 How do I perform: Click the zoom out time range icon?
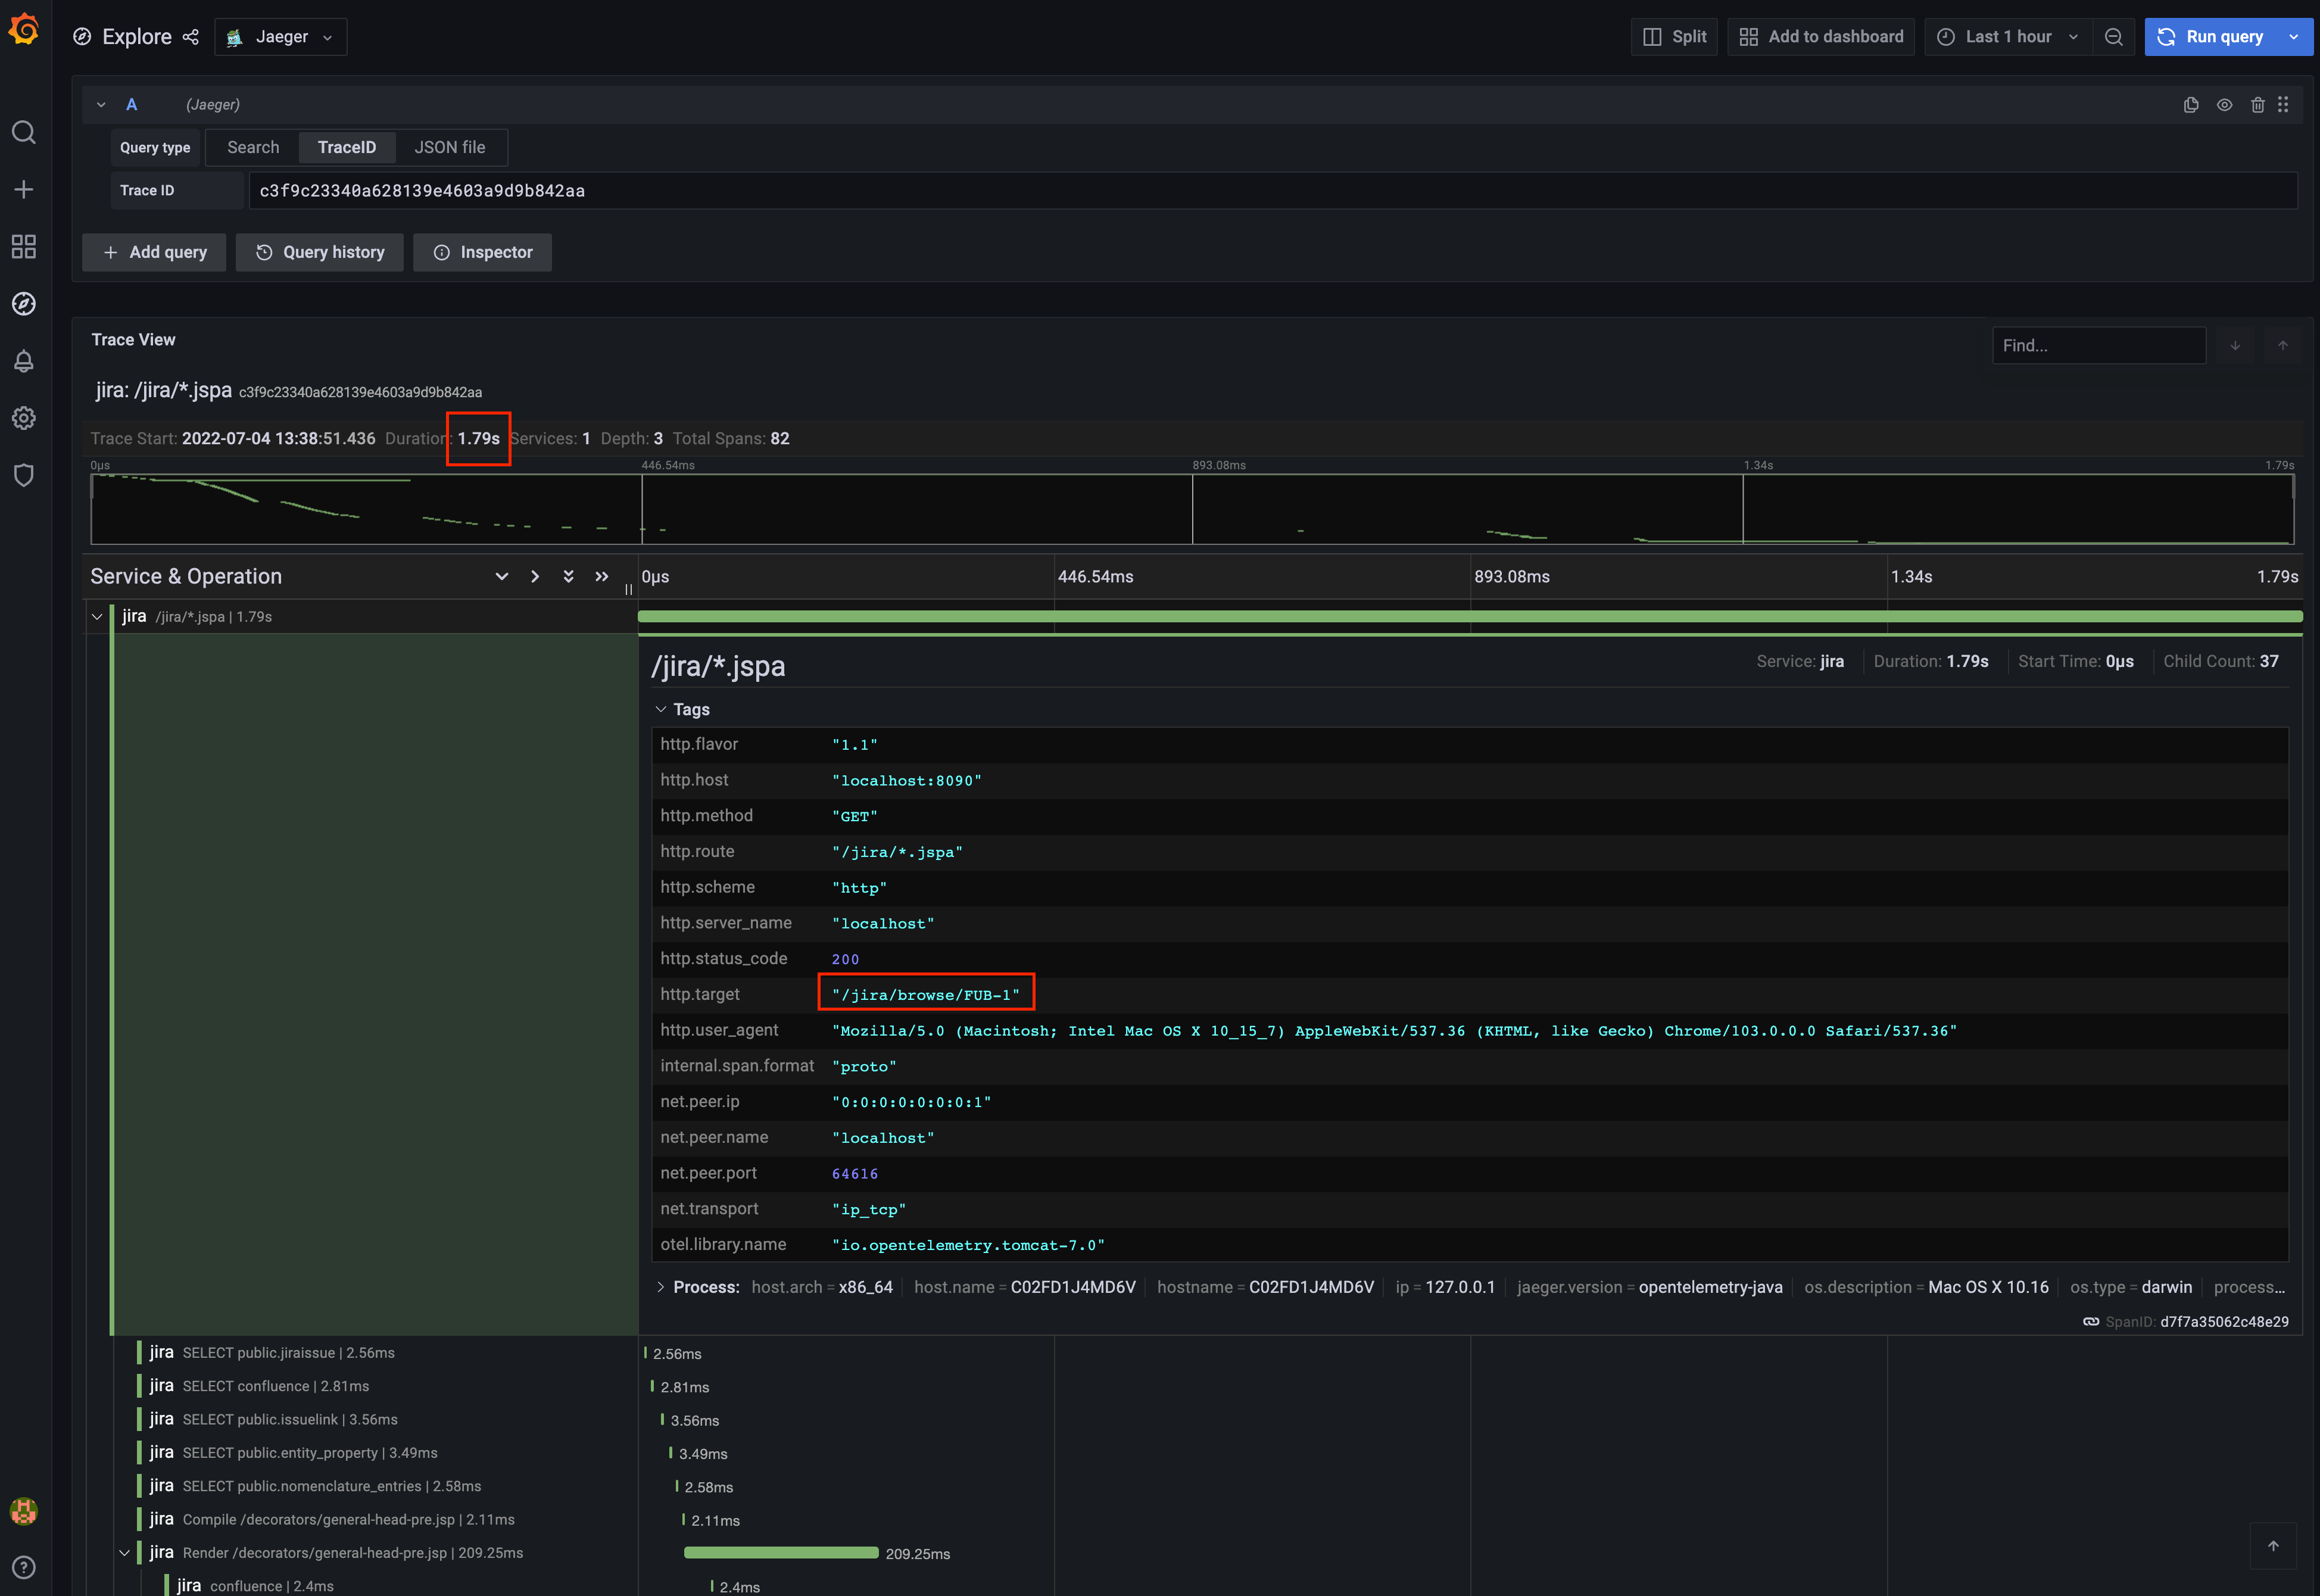(x=2114, y=37)
